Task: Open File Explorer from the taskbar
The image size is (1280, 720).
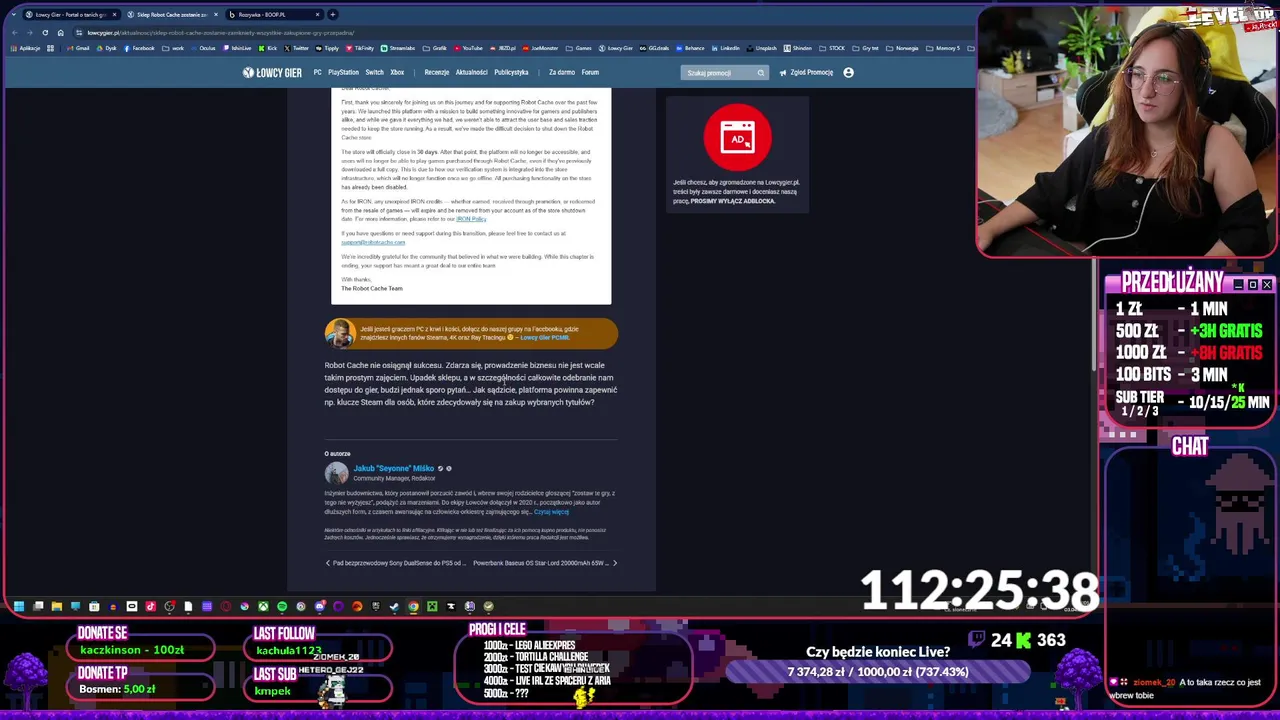Action: tap(57, 606)
